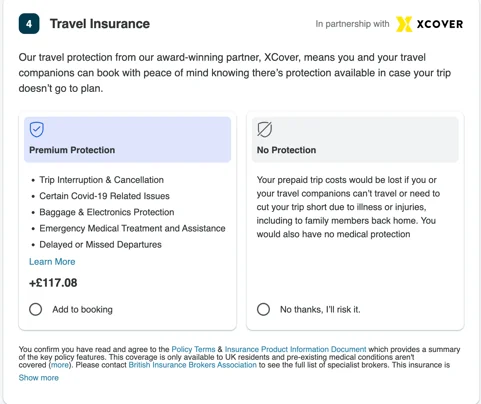Click the No Protection card header
This screenshot has width=481, height=404.
pyautogui.click(x=355, y=139)
